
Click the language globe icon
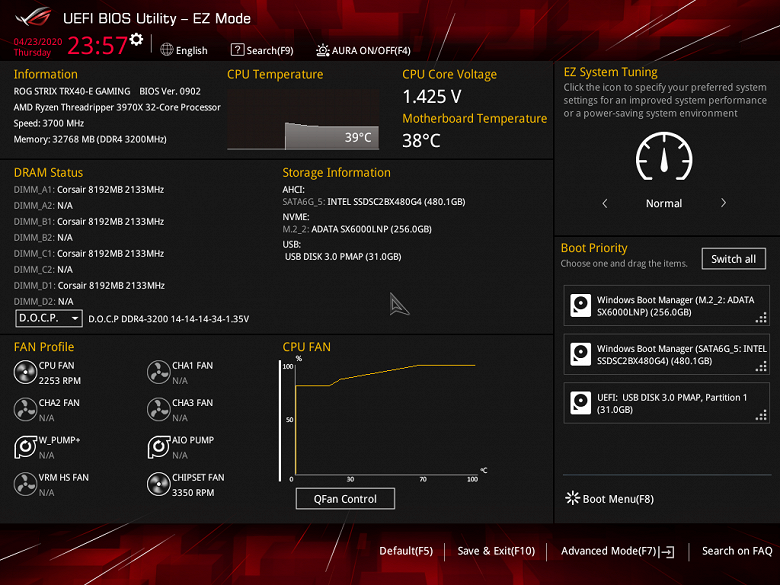pyautogui.click(x=167, y=50)
